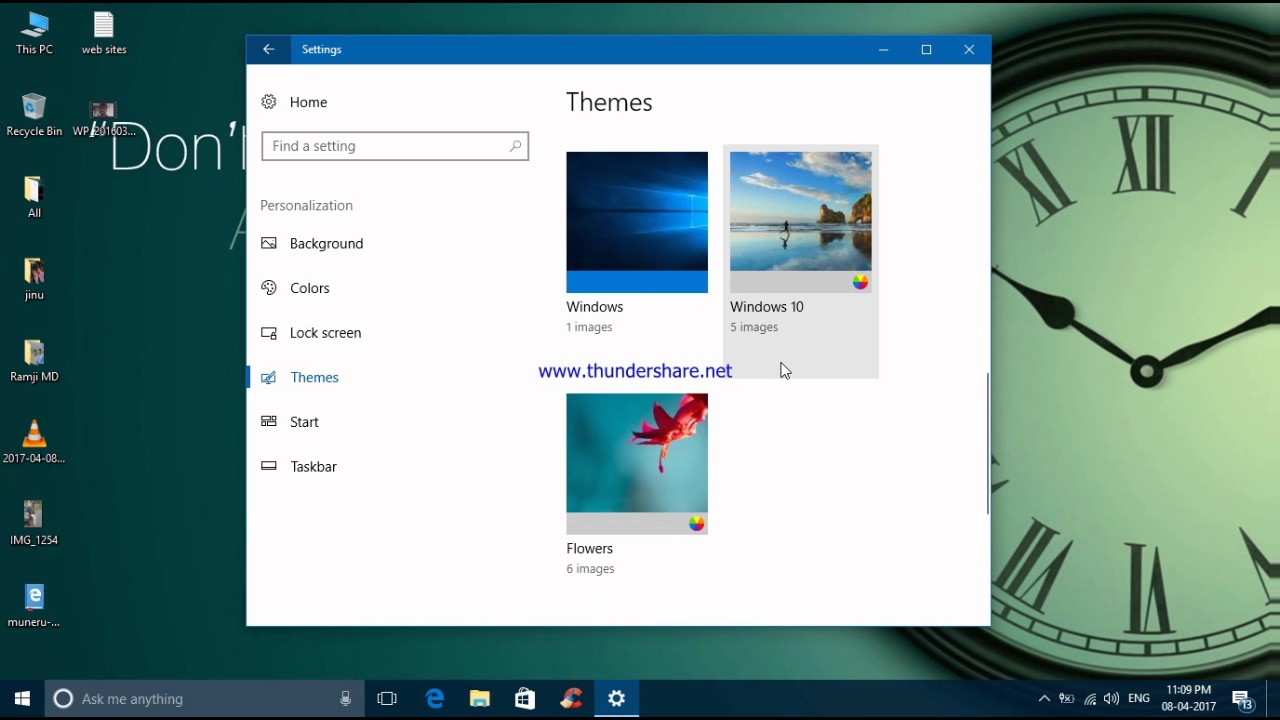Select the VLC 2017-04-08 desktop file

[34, 442]
